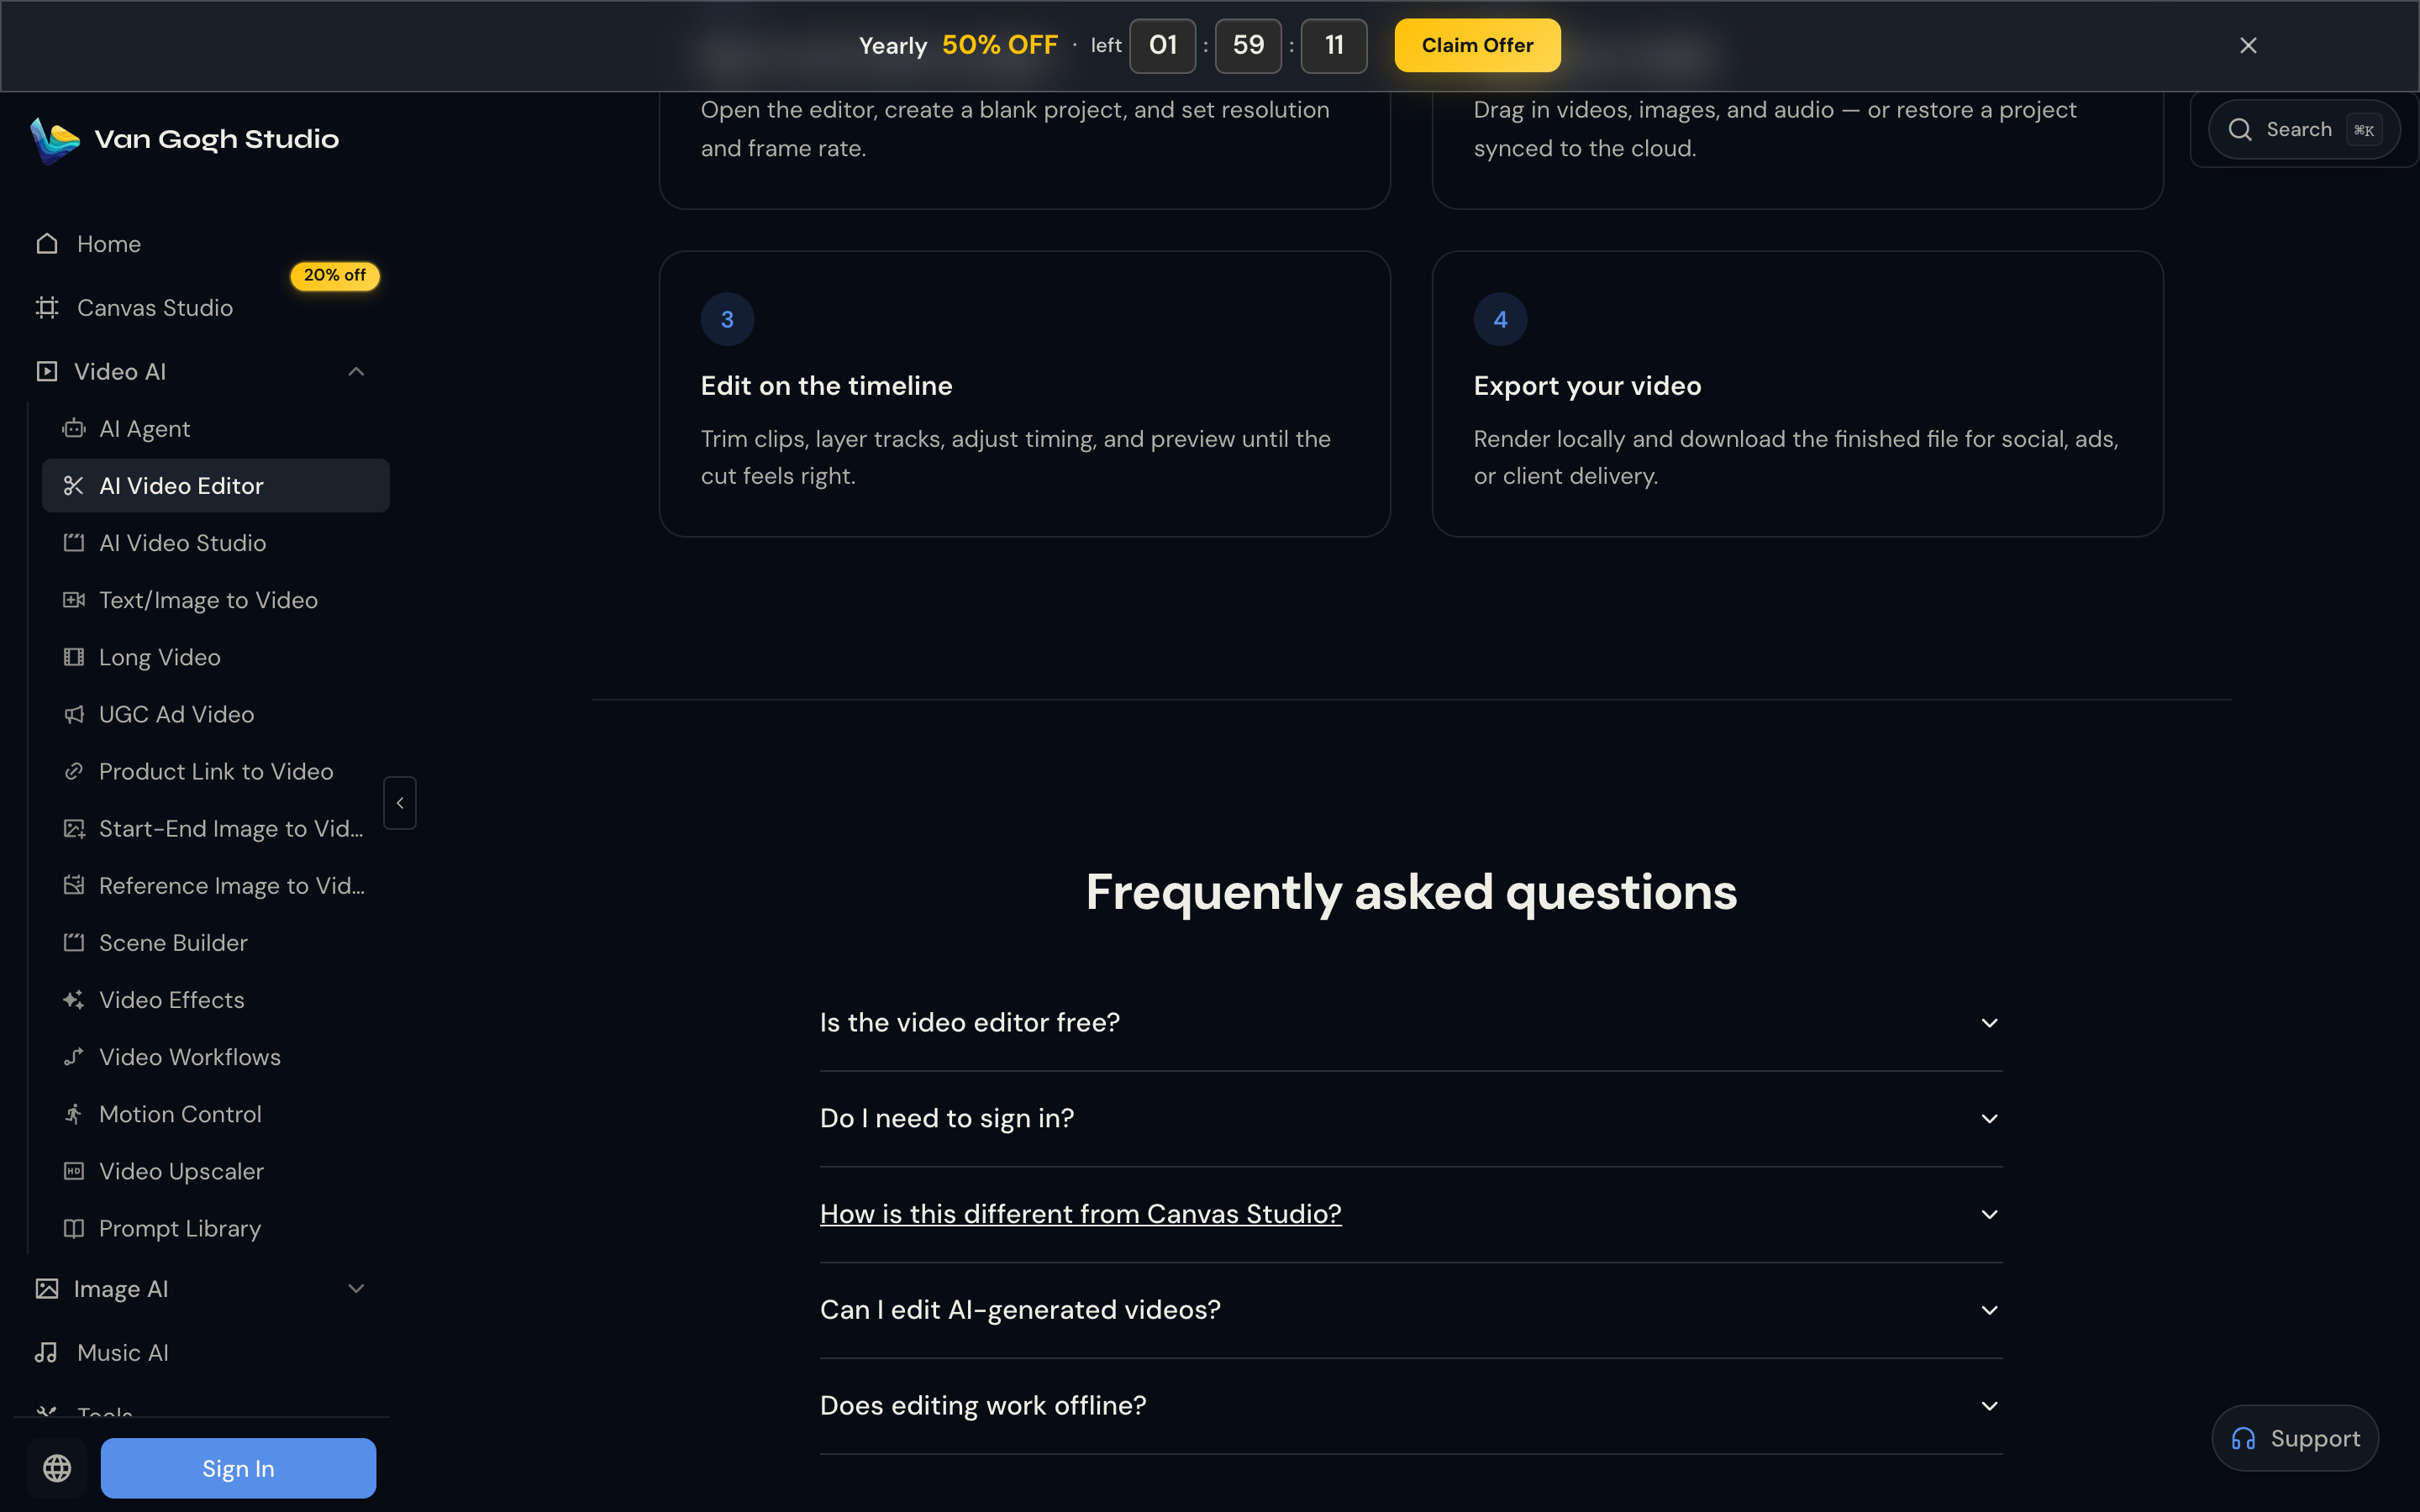Click the 'Frequently asked questions' heading
2420x1512 pixels.
pos(1411,892)
